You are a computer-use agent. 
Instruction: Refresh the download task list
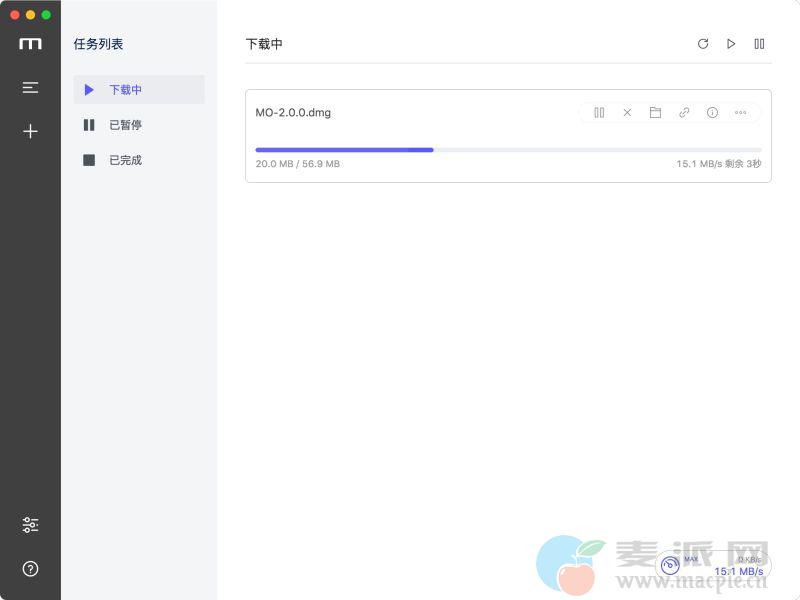[x=703, y=44]
